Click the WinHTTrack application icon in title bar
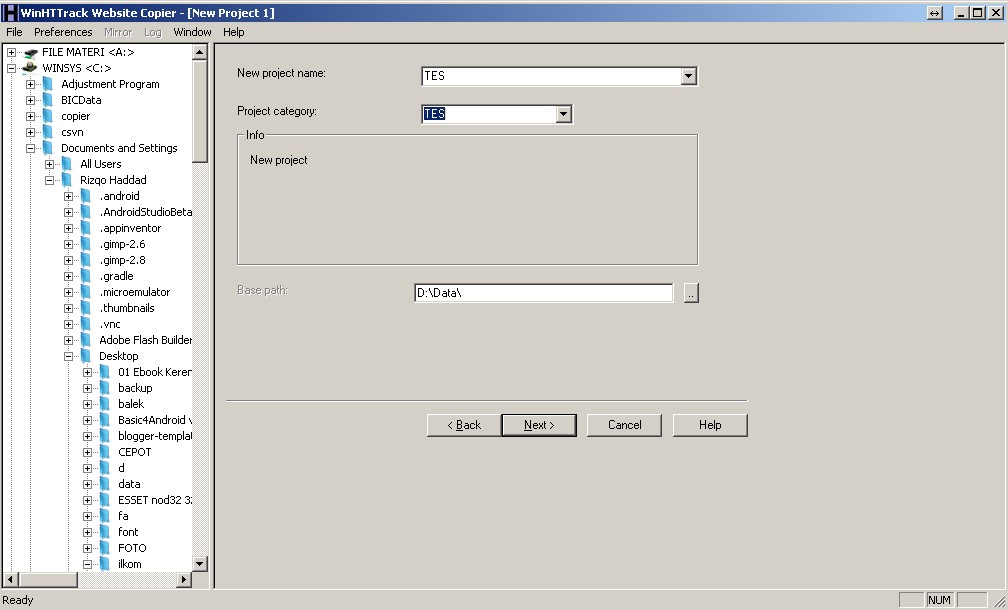Screen dimensions: 1008x610 coord(10,13)
